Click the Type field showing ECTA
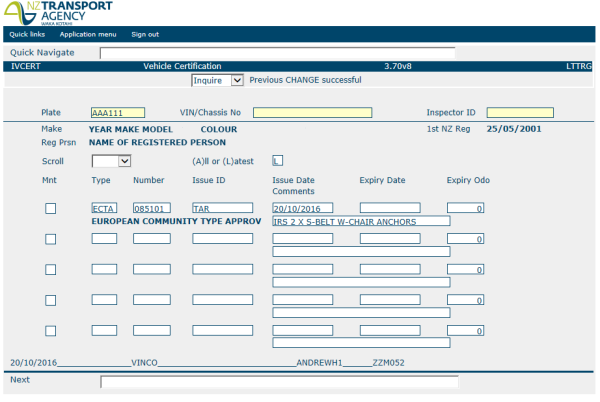This screenshot has height=402, width=600. pos(104,208)
